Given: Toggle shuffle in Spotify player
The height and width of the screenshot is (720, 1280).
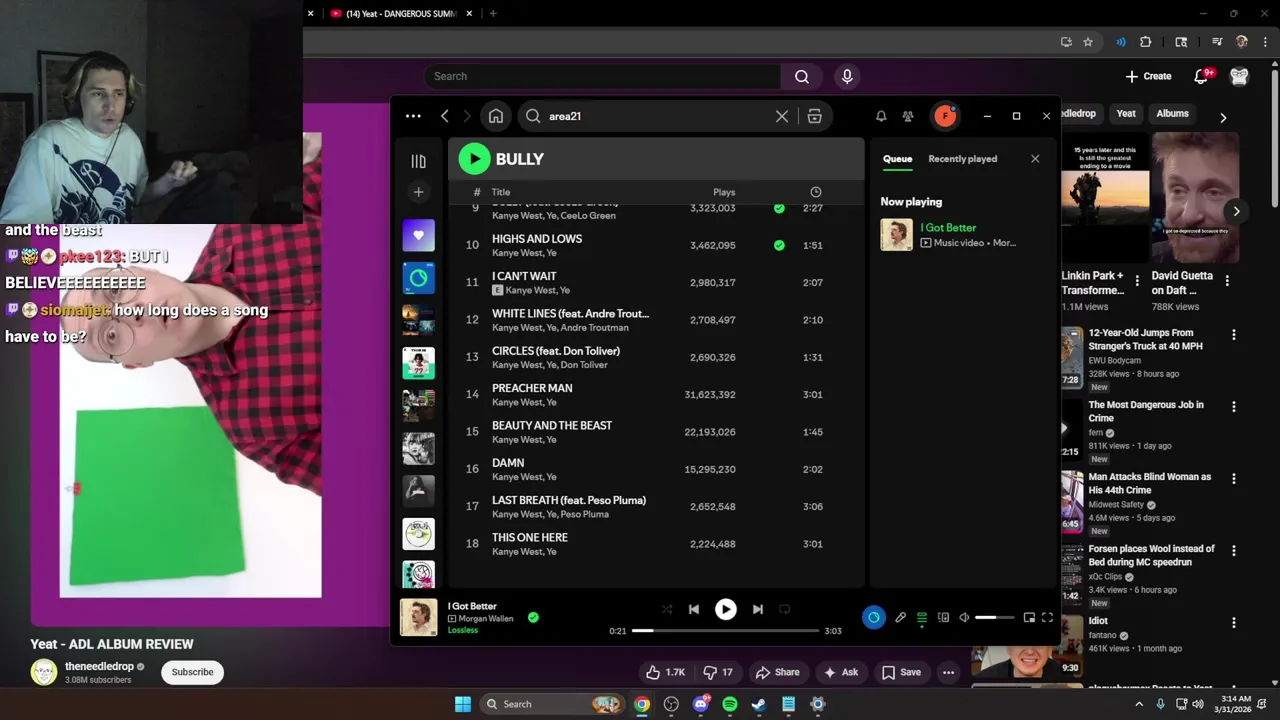Looking at the screenshot, I should (667, 609).
